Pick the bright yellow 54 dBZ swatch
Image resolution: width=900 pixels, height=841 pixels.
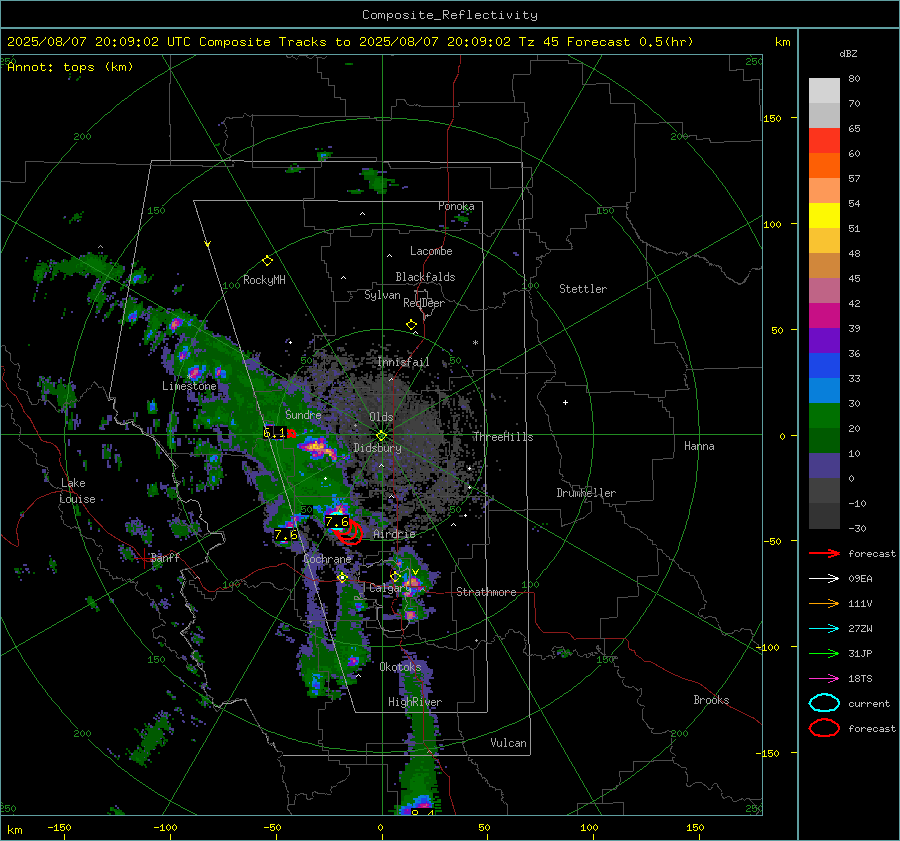click(x=824, y=215)
